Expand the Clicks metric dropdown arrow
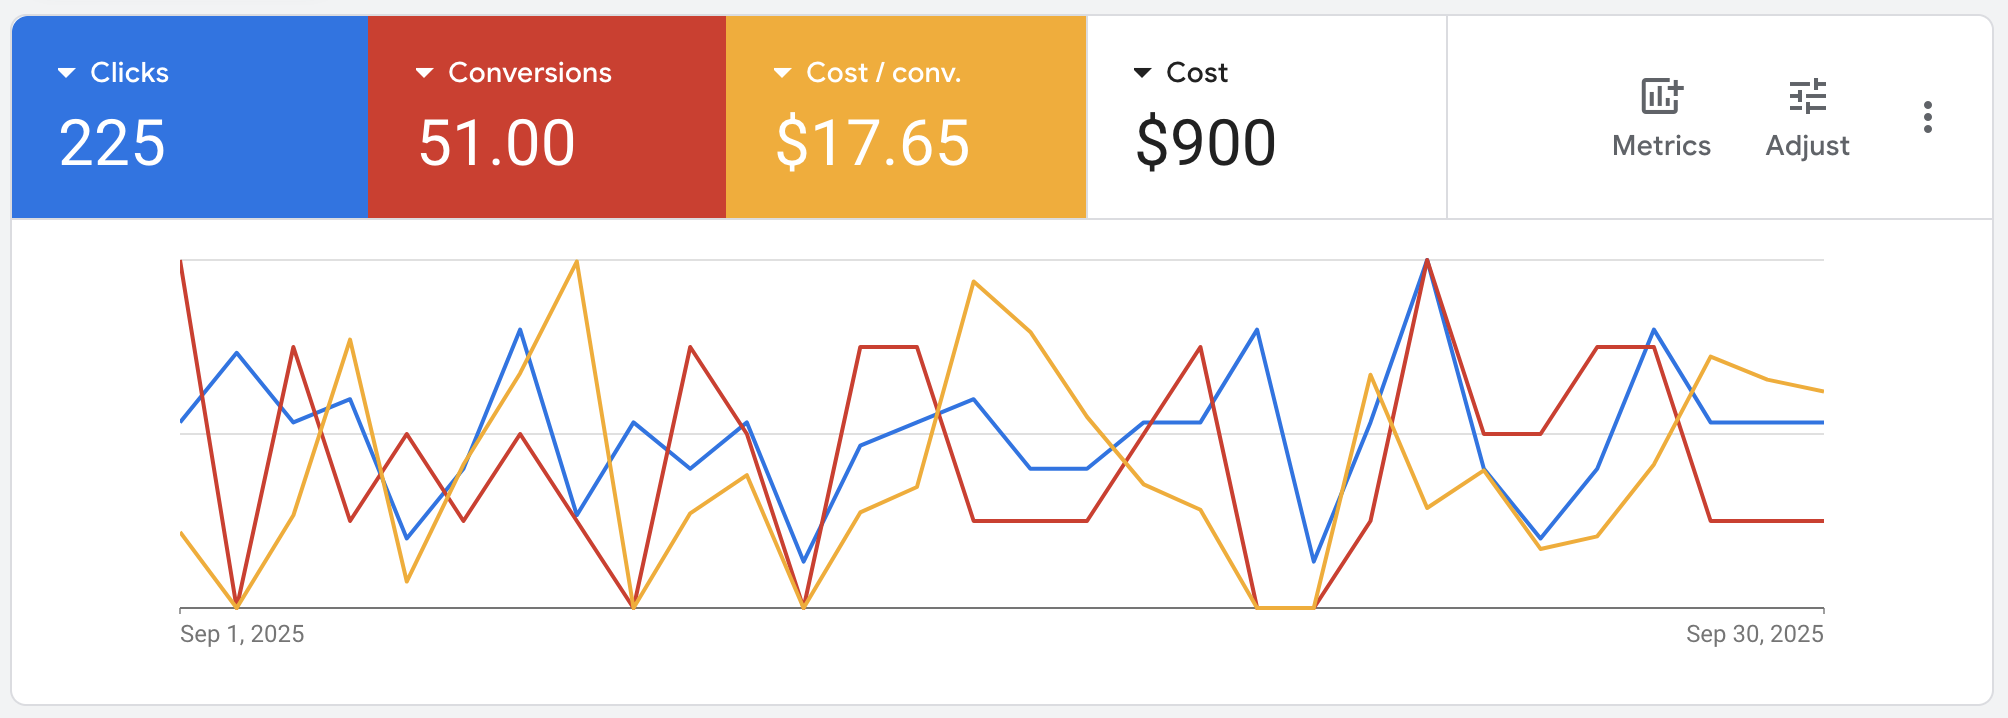Image resolution: width=2008 pixels, height=718 pixels. pos(67,73)
